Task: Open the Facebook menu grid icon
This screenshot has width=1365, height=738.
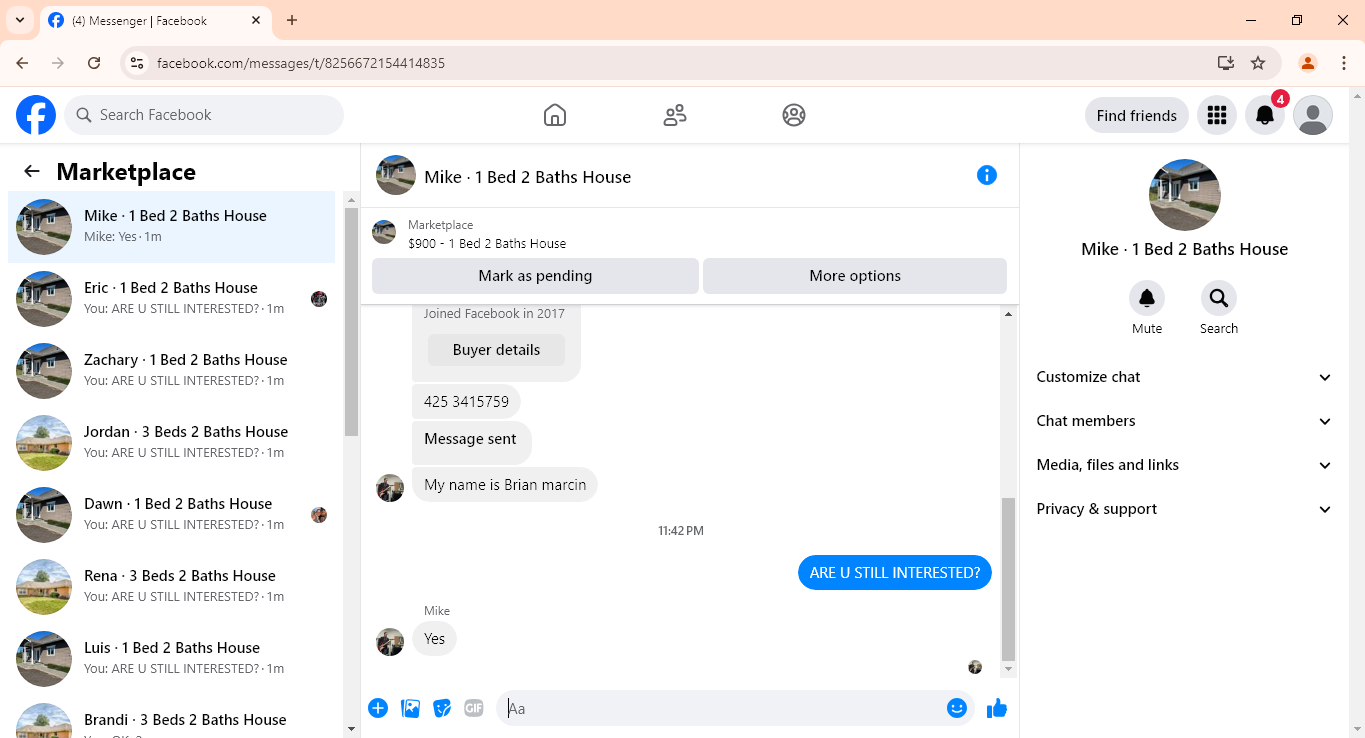Action: click(x=1217, y=115)
